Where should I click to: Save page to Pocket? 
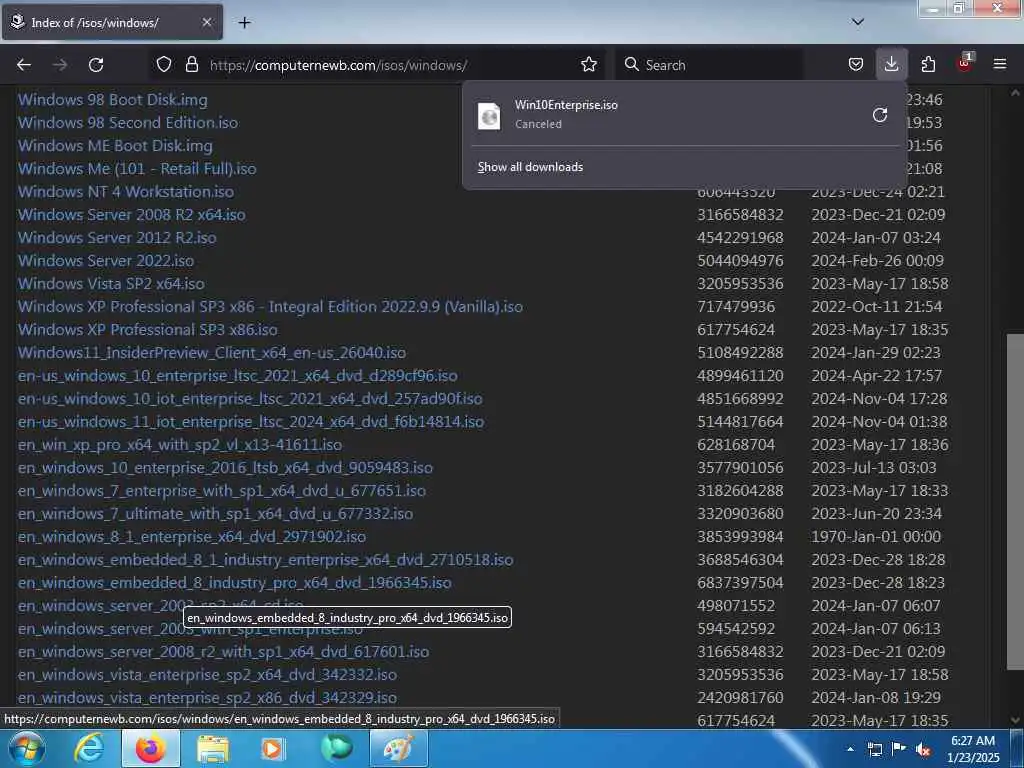coord(856,65)
